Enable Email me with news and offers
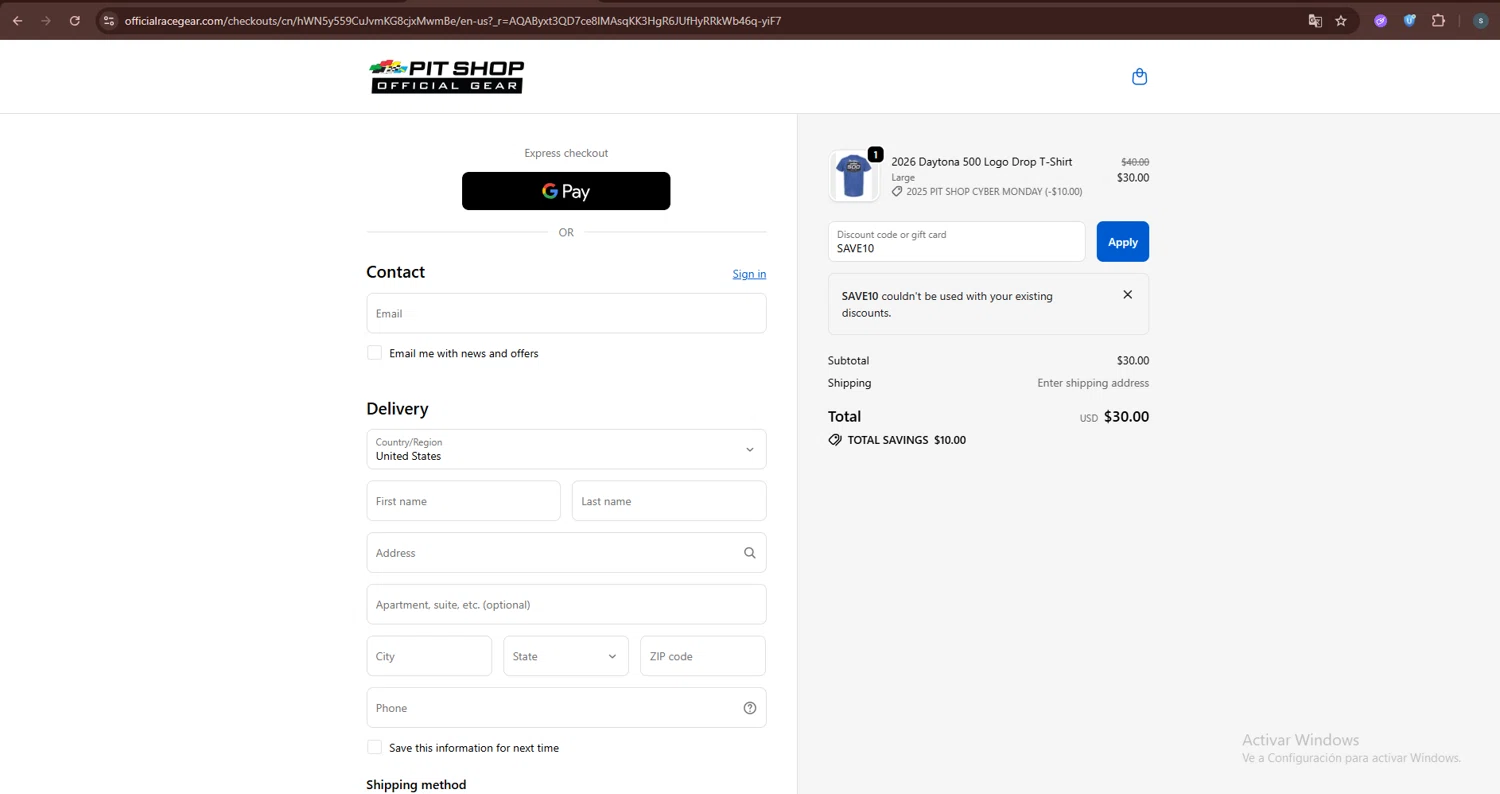1500x794 pixels. (x=375, y=353)
